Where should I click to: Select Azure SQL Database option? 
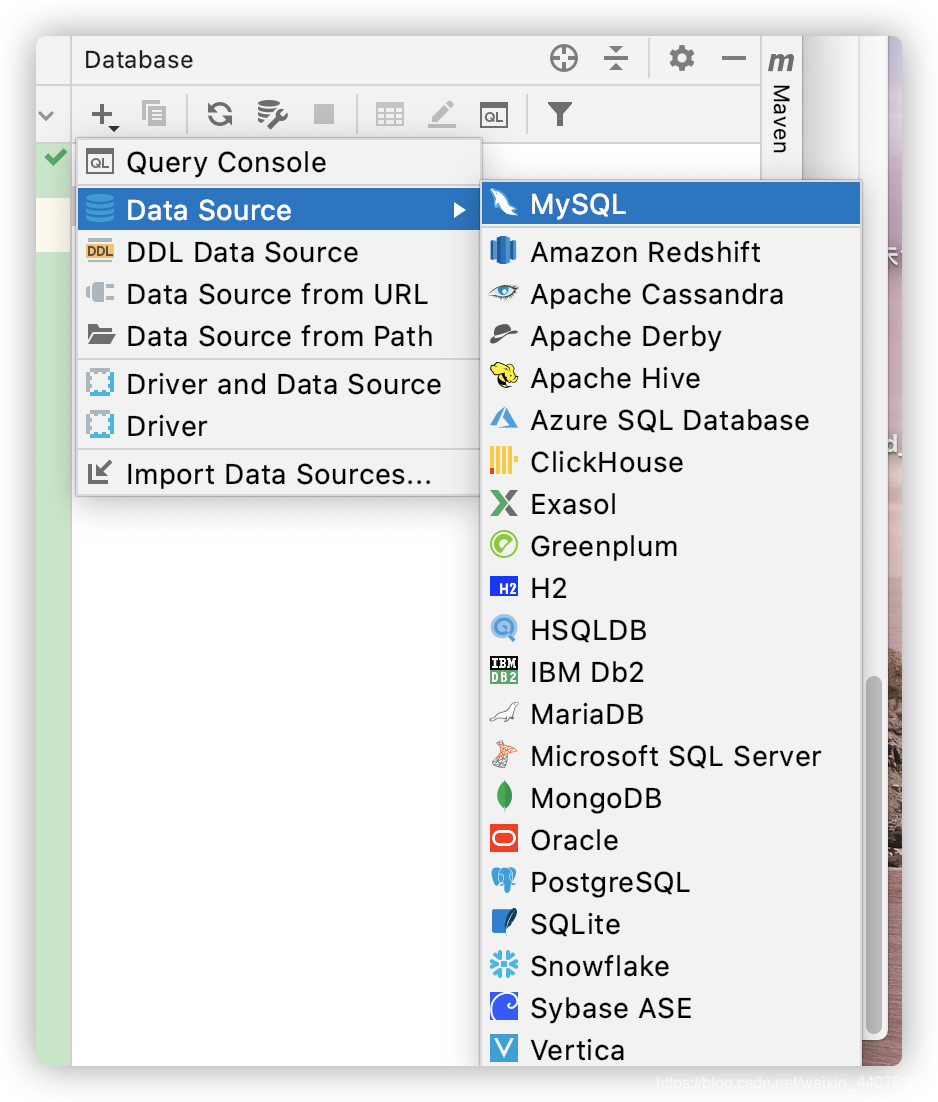click(671, 420)
